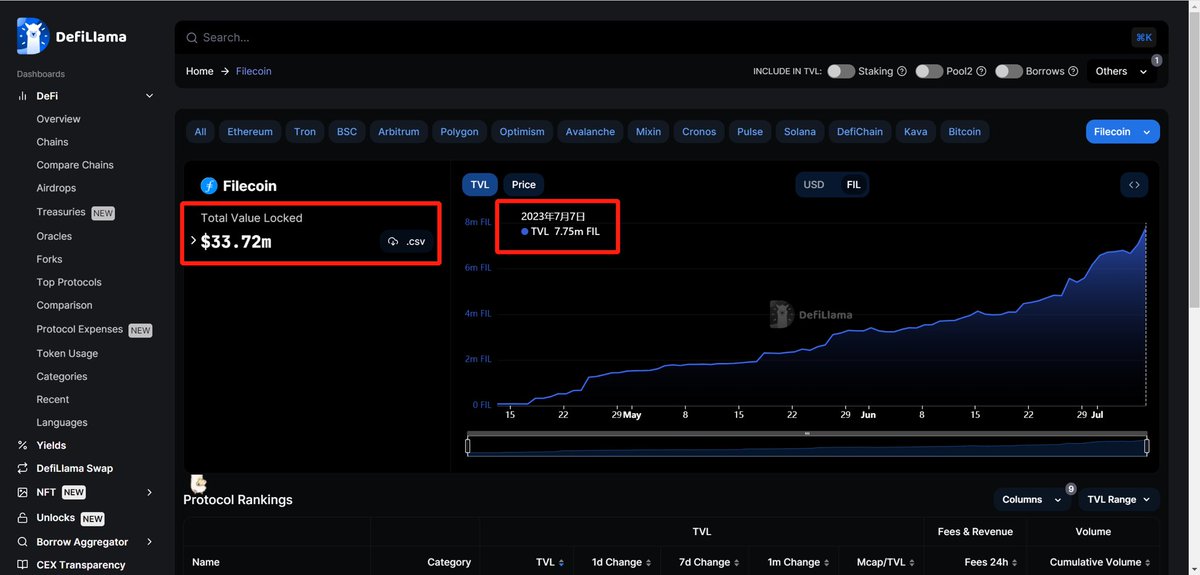
Task: Switch chart denomination to FIL
Action: (853, 185)
